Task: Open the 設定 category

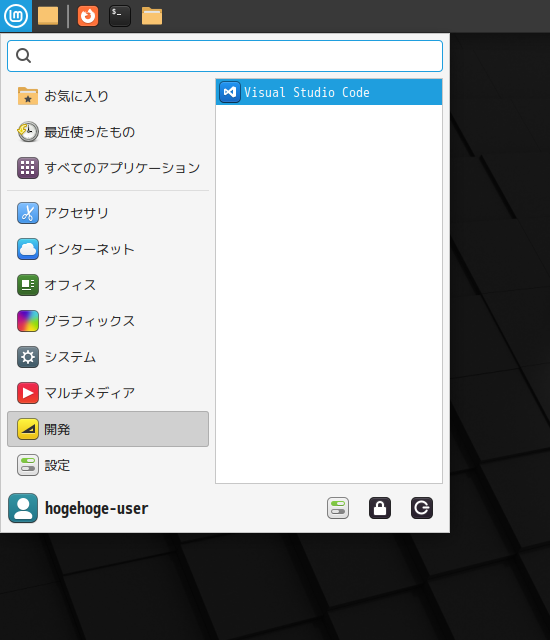Action: pos(108,465)
